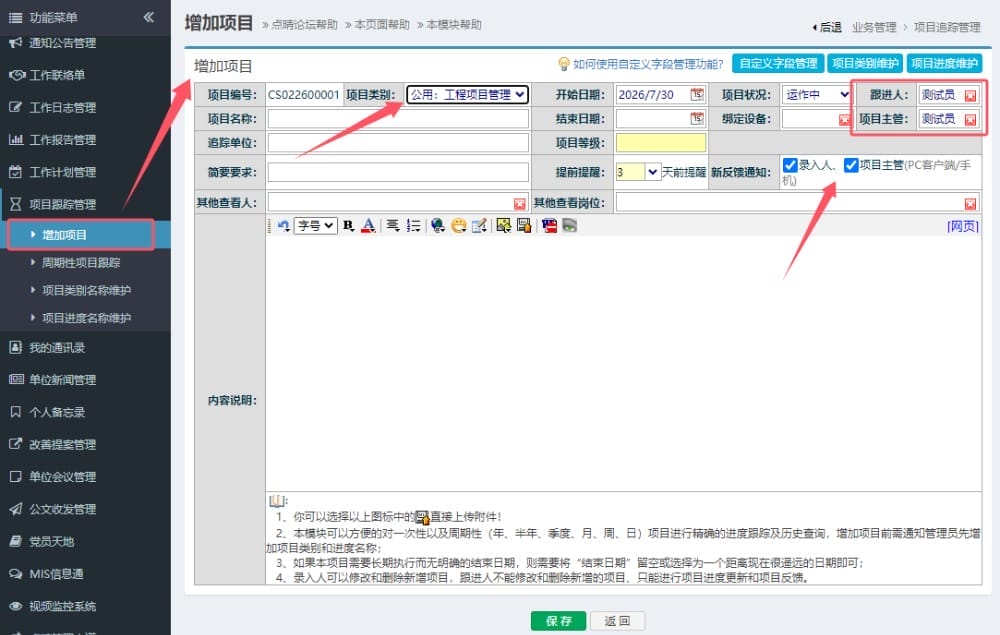Open the end date calendar picker

pos(697,118)
